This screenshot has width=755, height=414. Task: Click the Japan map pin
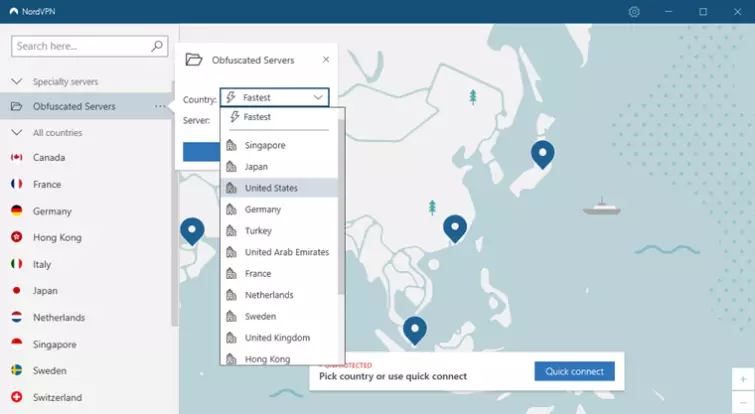pos(543,155)
